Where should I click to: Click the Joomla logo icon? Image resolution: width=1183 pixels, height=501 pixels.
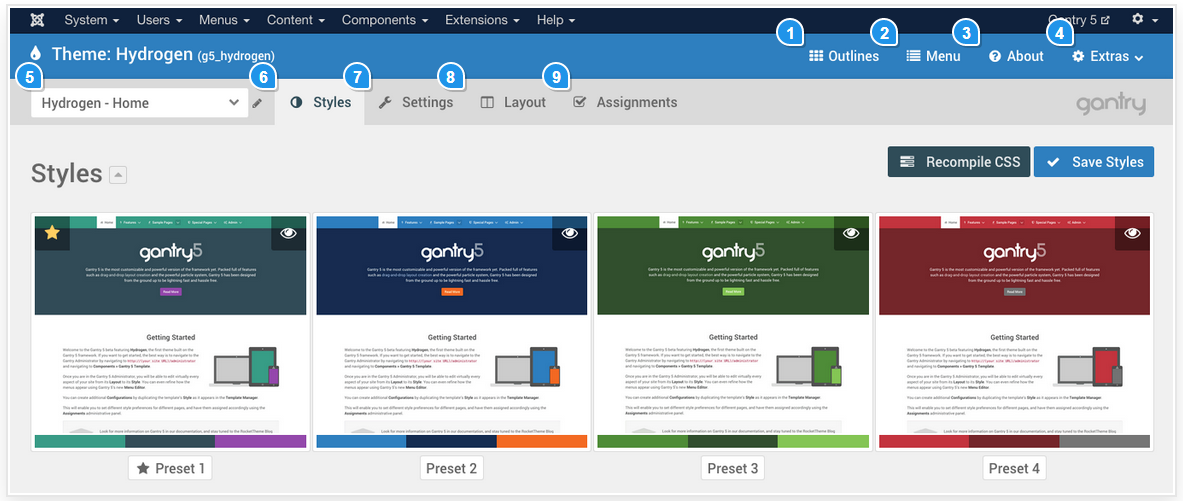click(x=37, y=19)
